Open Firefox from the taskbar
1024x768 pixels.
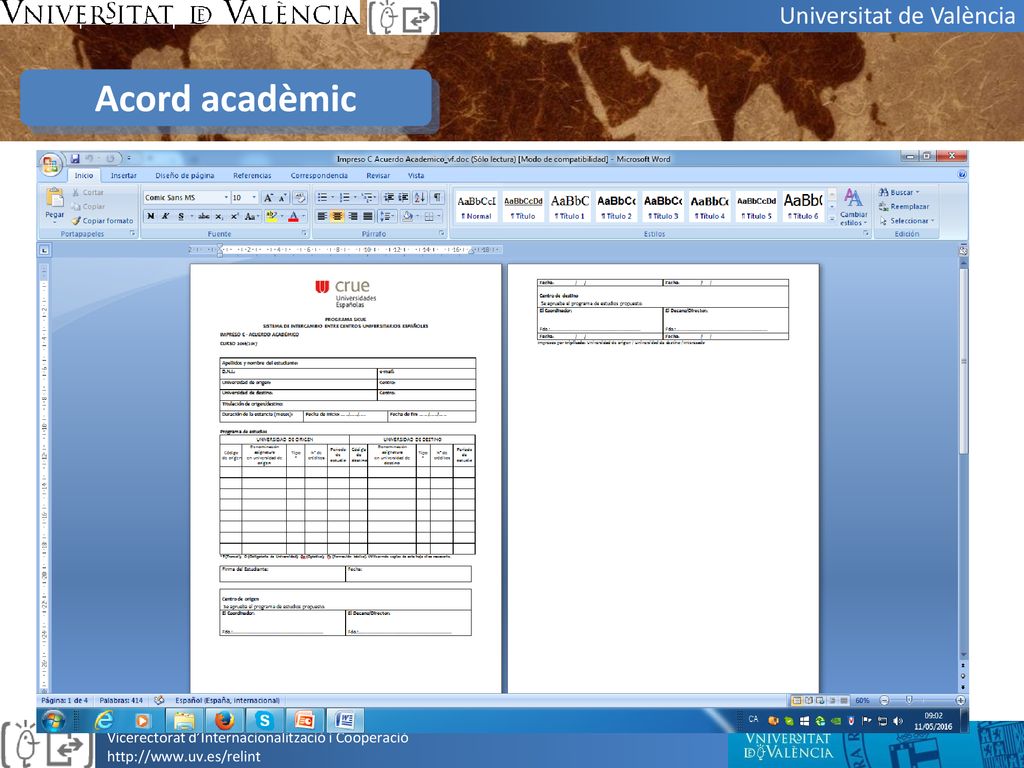click(x=225, y=720)
